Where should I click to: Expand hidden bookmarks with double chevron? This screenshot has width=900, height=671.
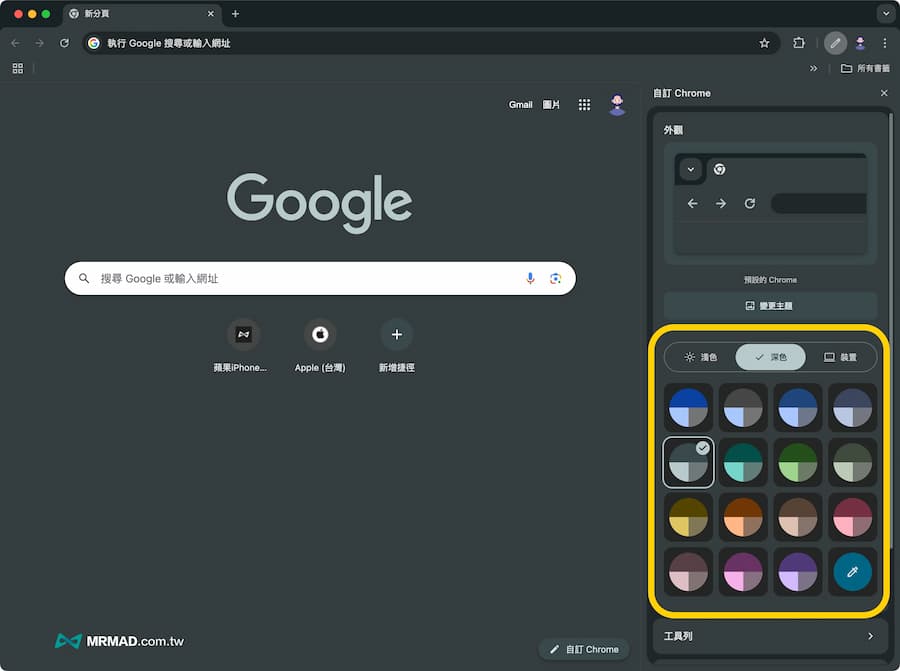[813, 68]
